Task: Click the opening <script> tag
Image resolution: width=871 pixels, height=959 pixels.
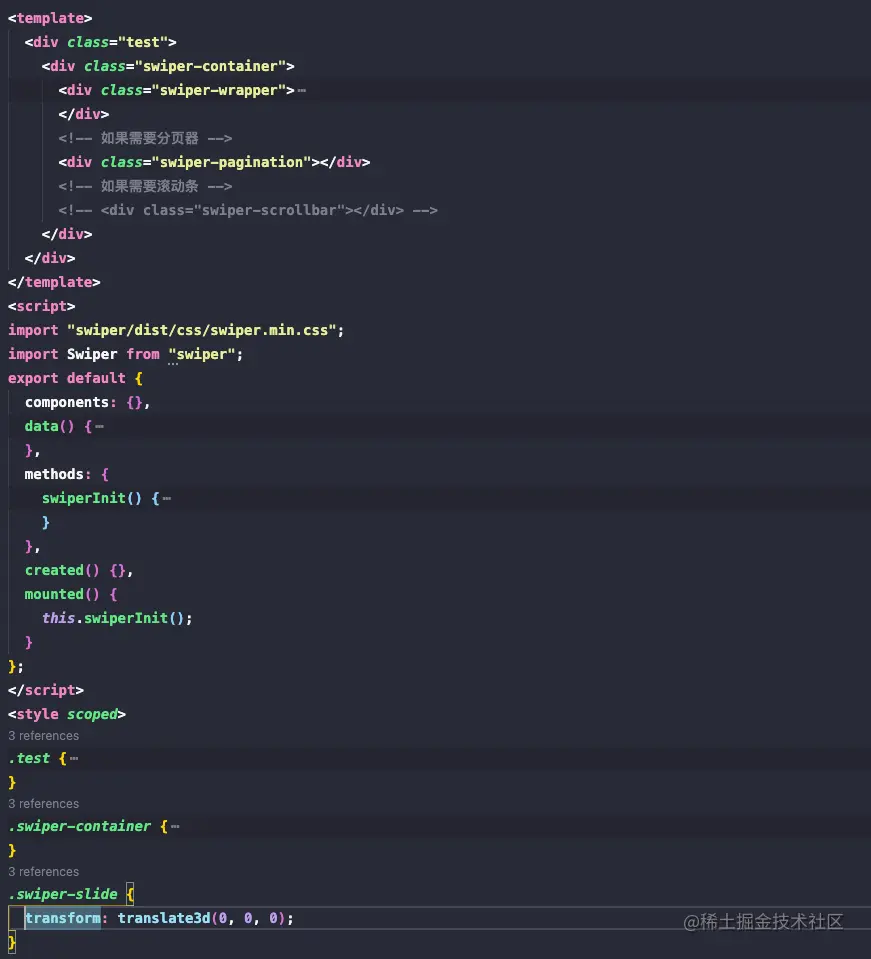Action: pos(42,306)
